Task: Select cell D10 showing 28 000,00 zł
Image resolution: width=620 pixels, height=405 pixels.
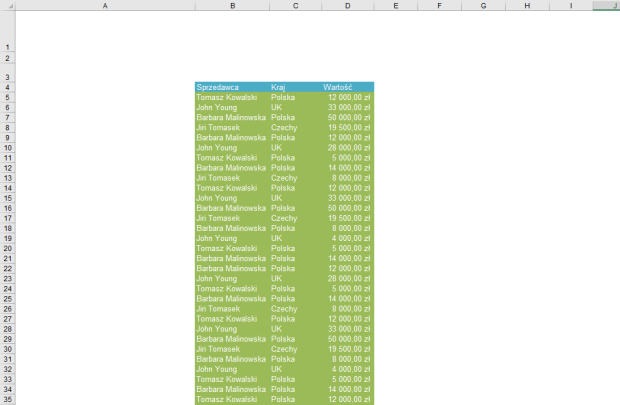Action: (347, 147)
